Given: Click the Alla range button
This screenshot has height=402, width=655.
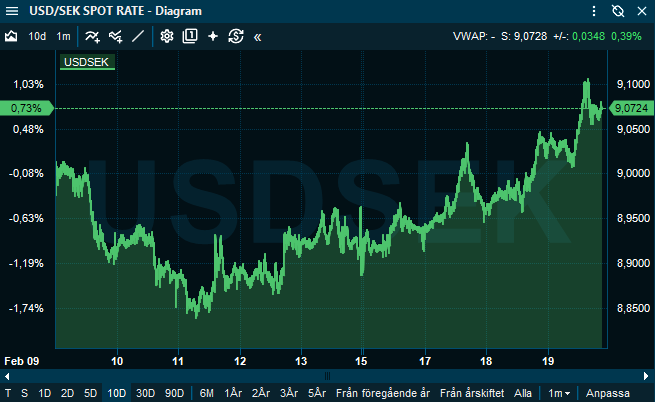Looking at the screenshot, I should 523,393.
